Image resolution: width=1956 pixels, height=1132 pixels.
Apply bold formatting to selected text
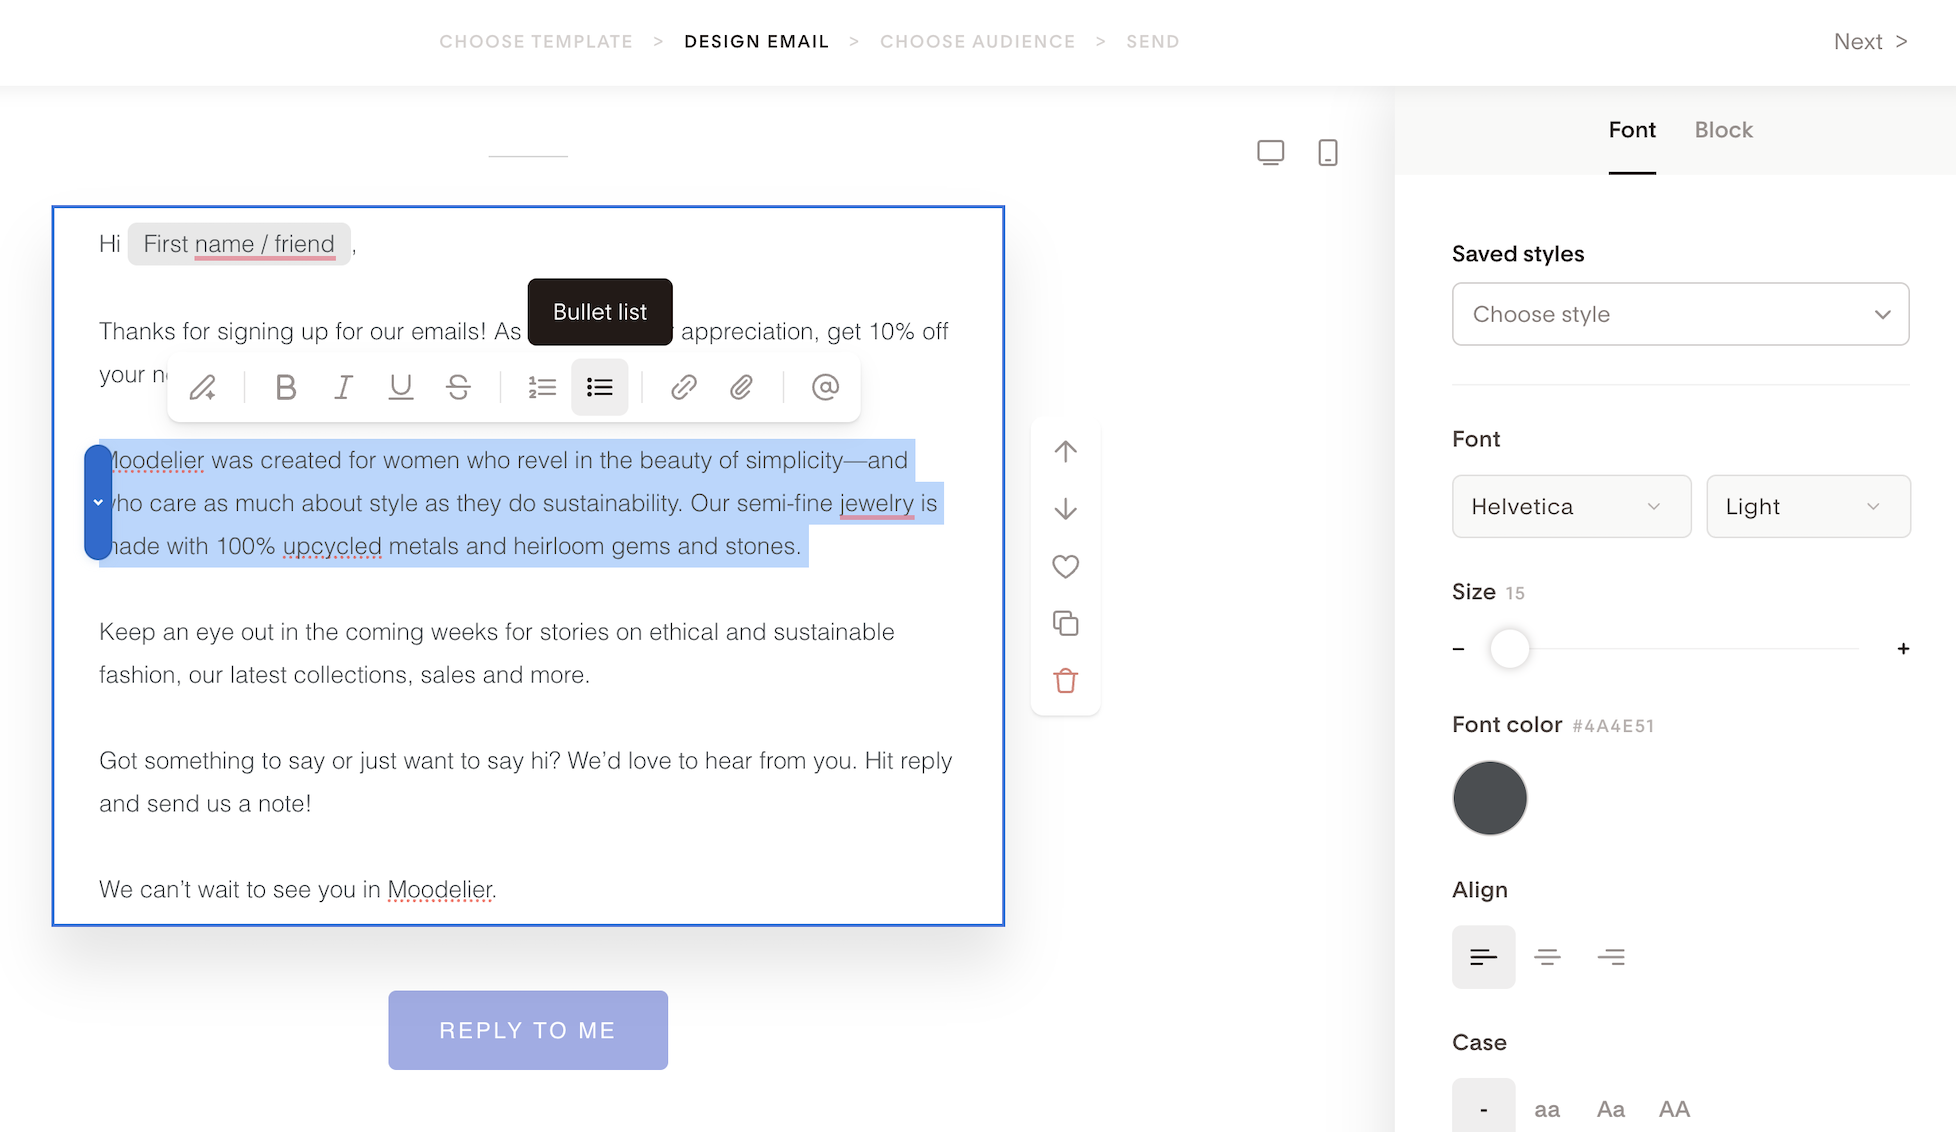pos(286,387)
